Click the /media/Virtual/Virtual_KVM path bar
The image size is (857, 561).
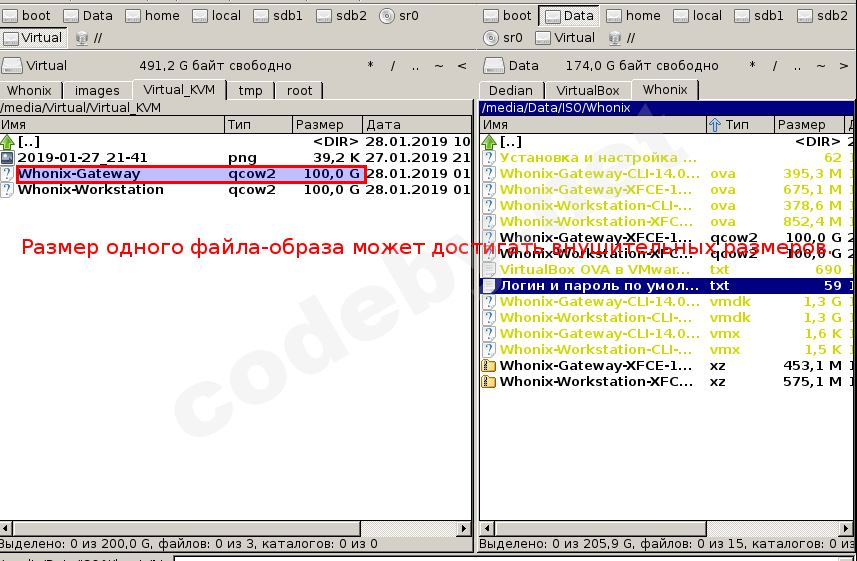pyautogui.click(x=236, y=108)
